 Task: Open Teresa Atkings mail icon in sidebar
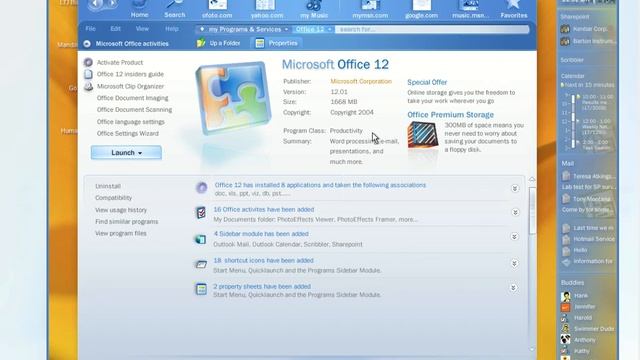click(566, 176)
